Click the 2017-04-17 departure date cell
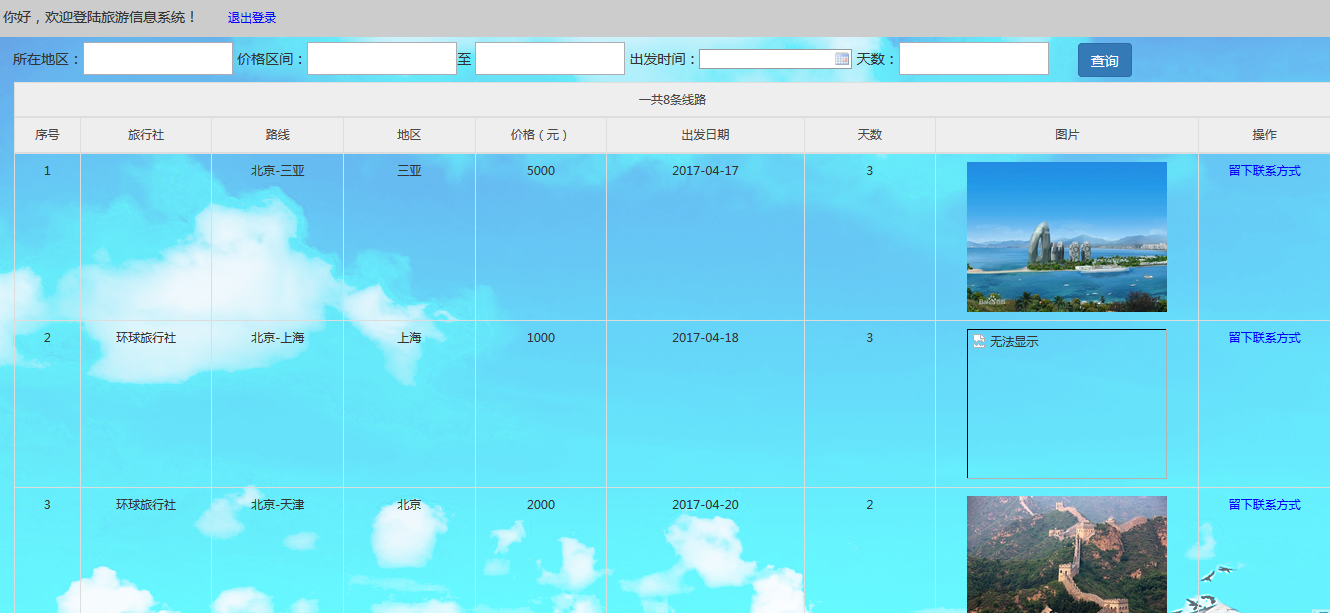The width and height of the screenshot is (1330, 613). pyautogui.click(x=705, y=237)
